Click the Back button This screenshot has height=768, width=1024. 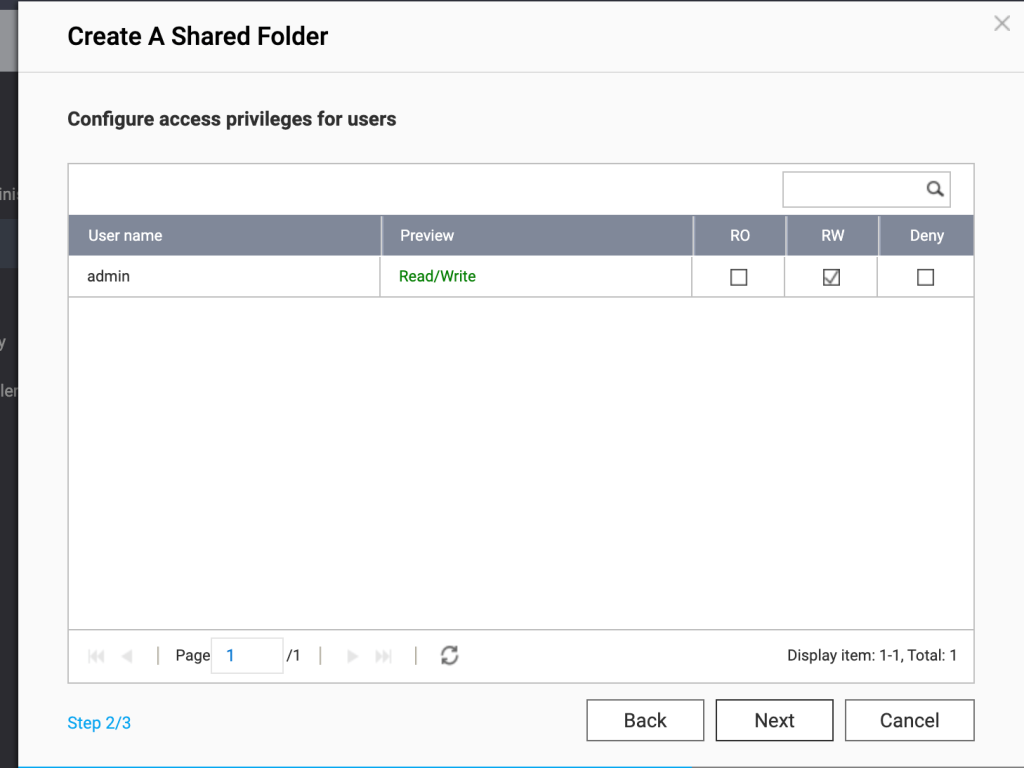644,720
